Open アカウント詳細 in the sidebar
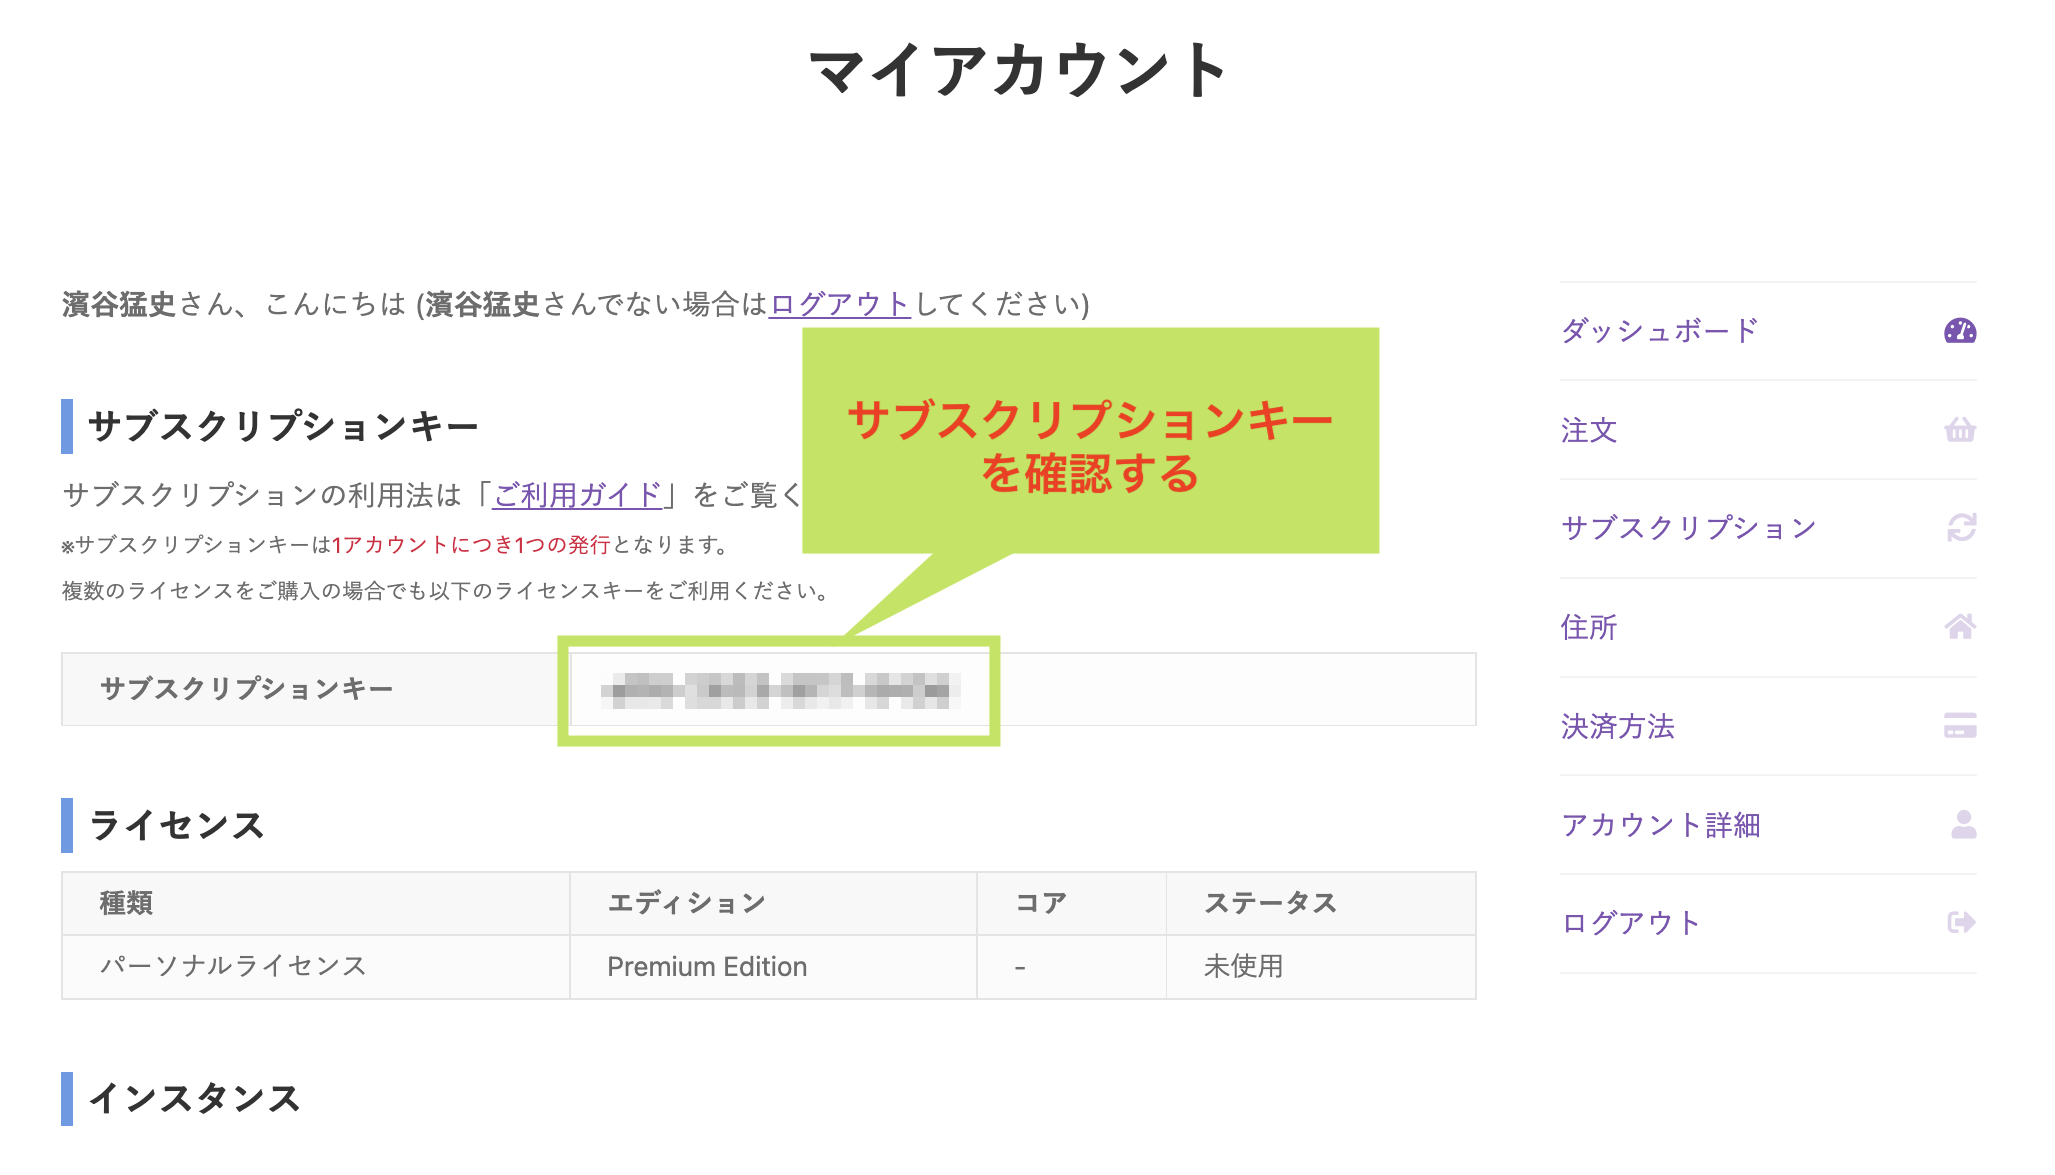 1660,825
